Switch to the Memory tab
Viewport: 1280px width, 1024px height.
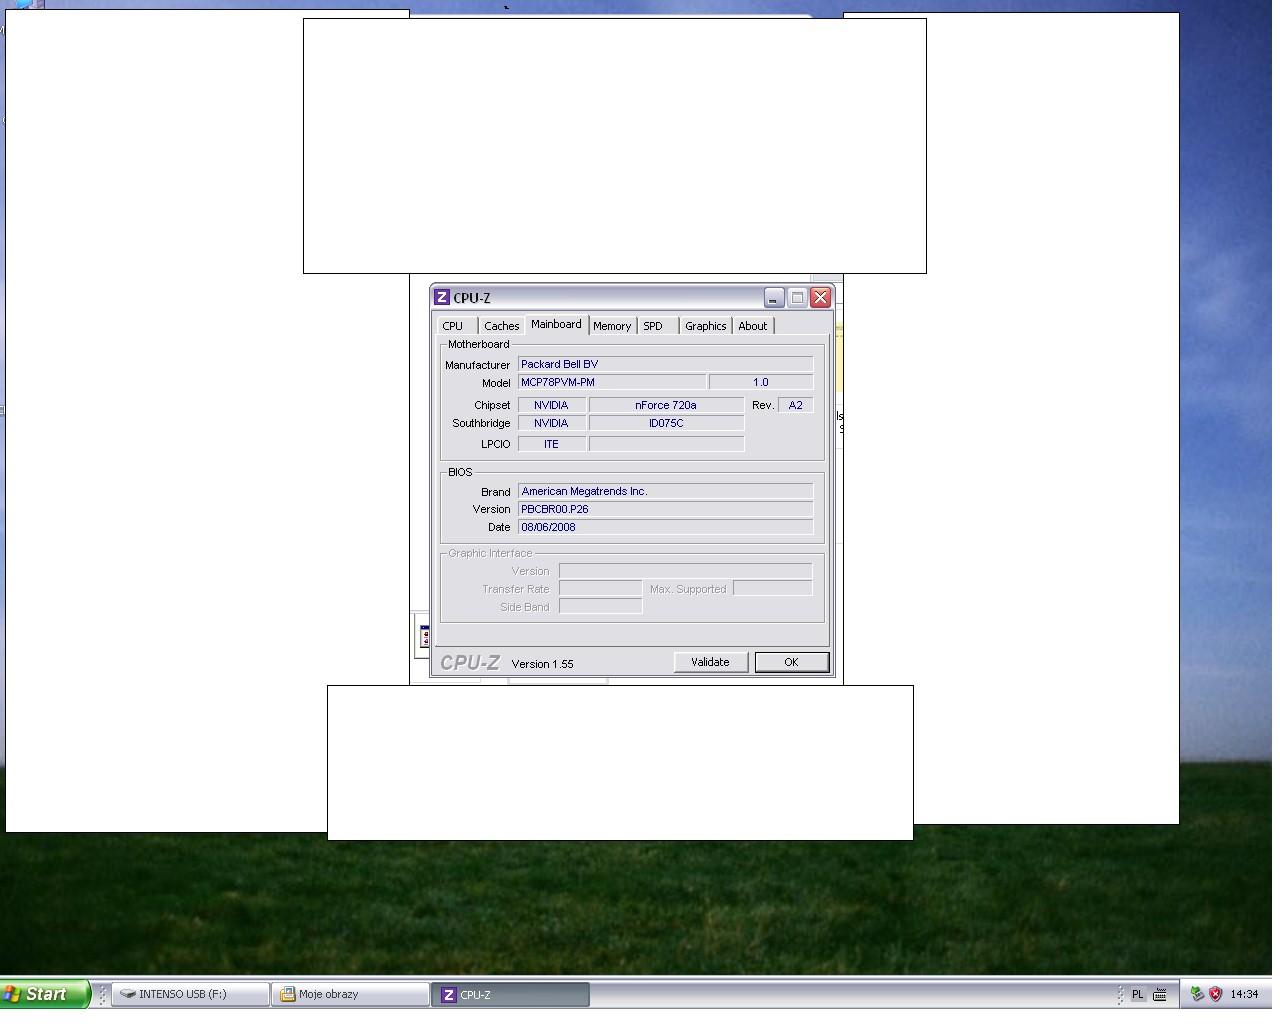612,326
